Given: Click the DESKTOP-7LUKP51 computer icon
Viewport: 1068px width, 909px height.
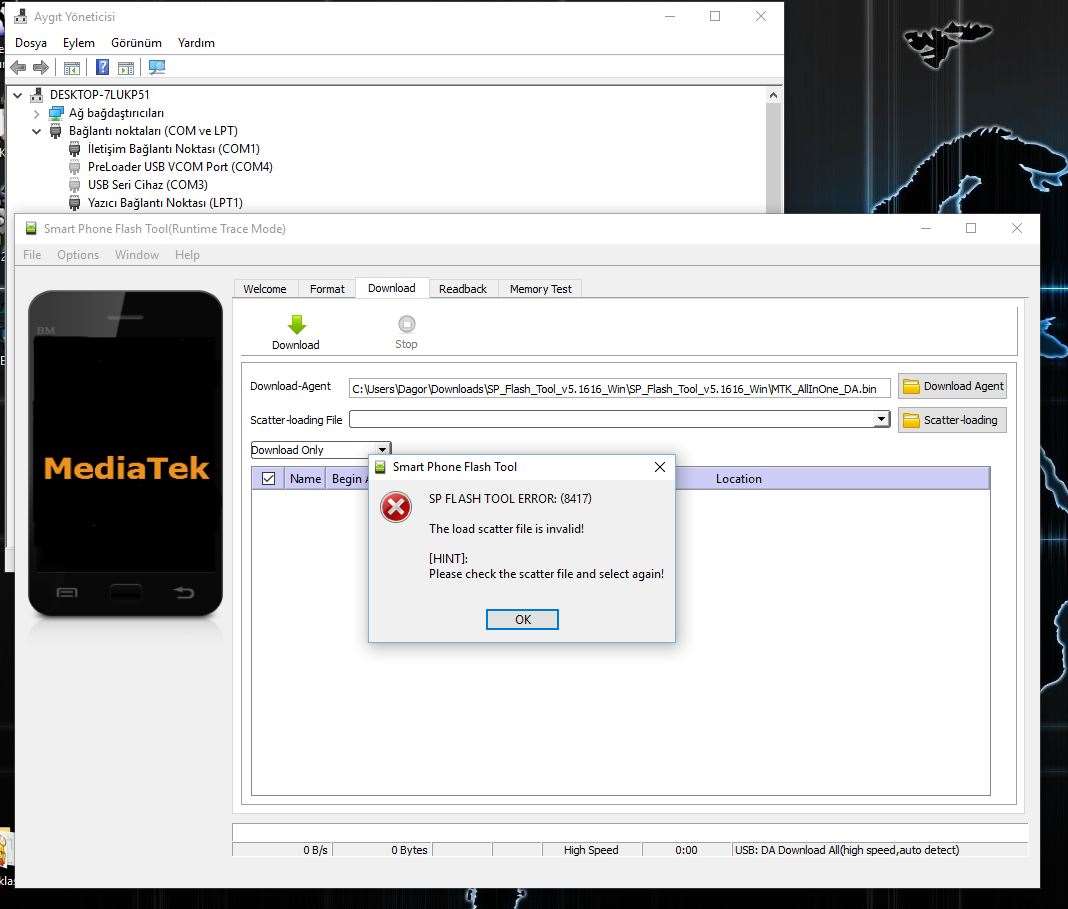Looking at the screenshot, I should click(x=37, y=95).
